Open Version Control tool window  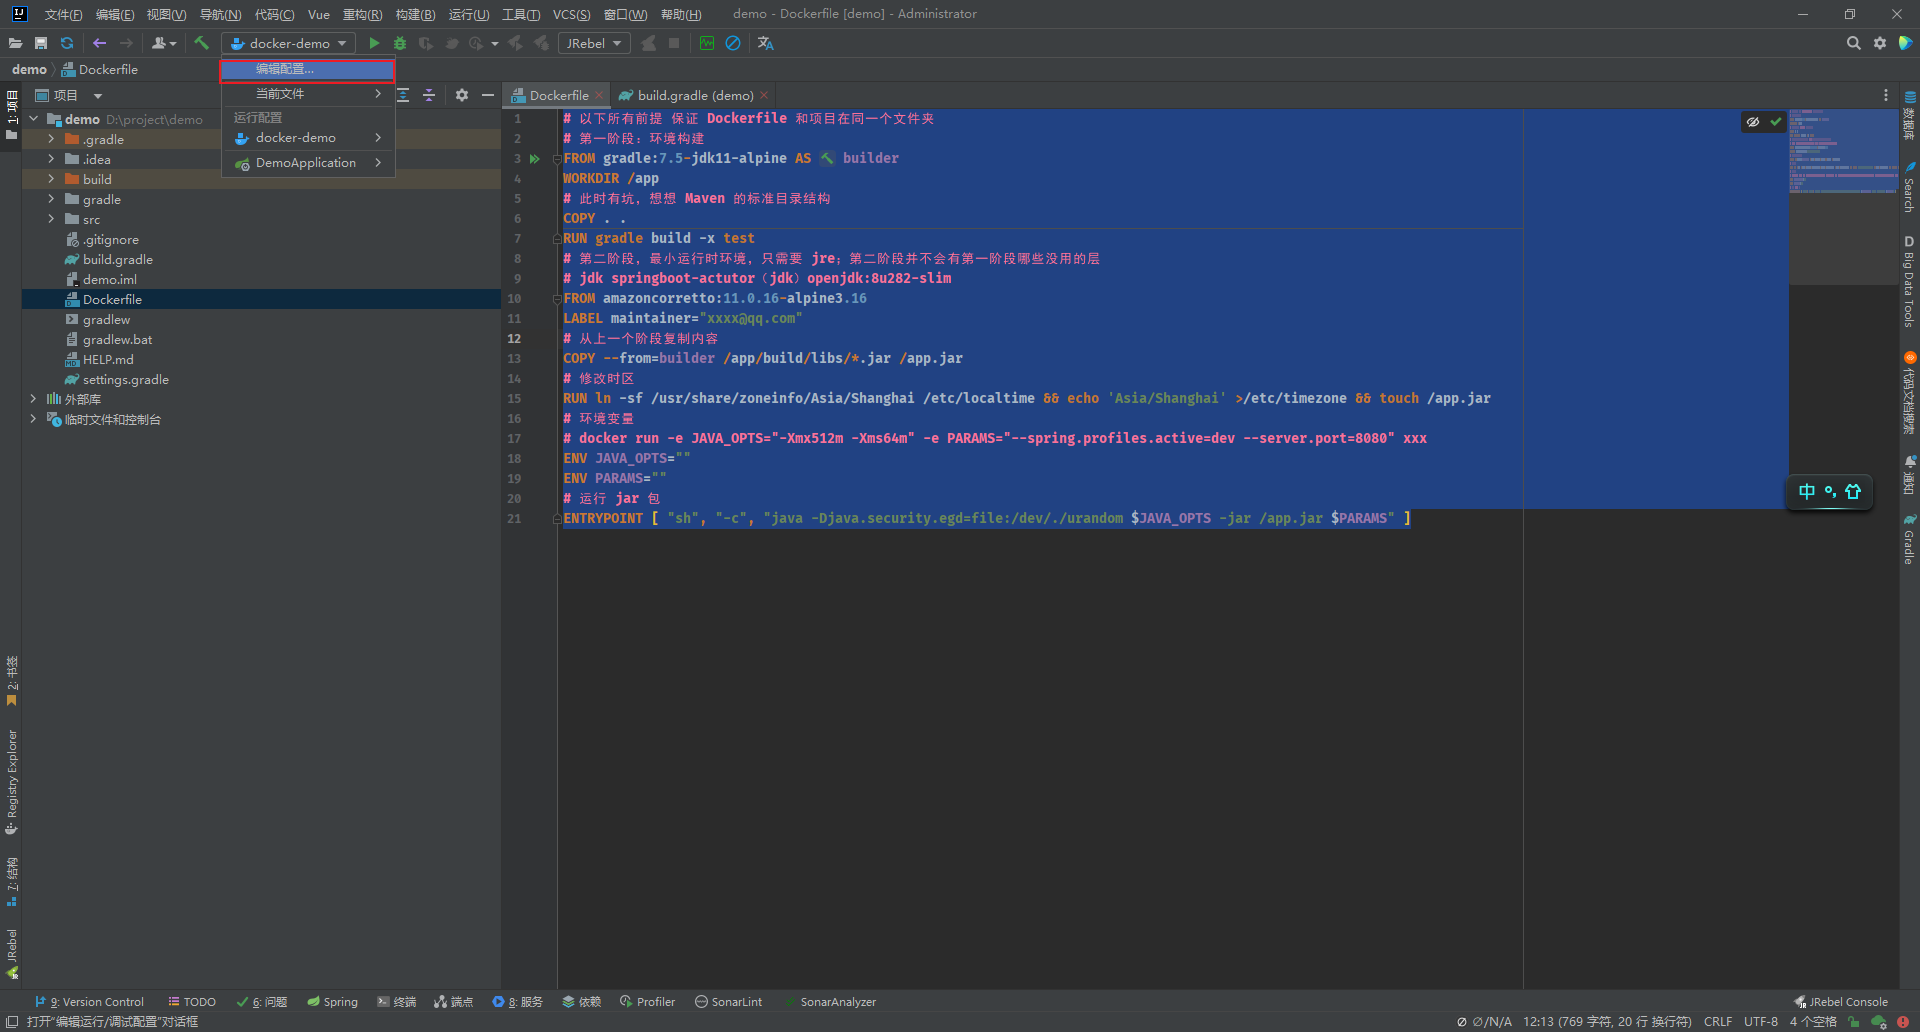(x=90, y=1001)
